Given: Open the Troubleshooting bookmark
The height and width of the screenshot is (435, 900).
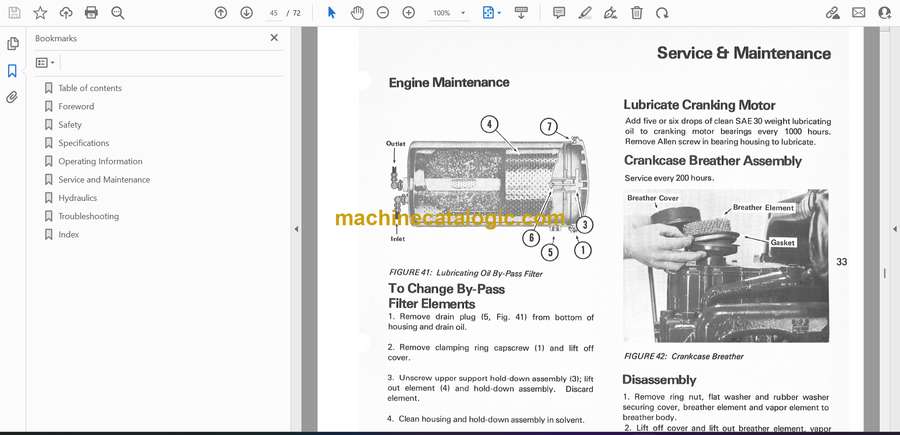Looking at the screenshot, I should [89, 216].
